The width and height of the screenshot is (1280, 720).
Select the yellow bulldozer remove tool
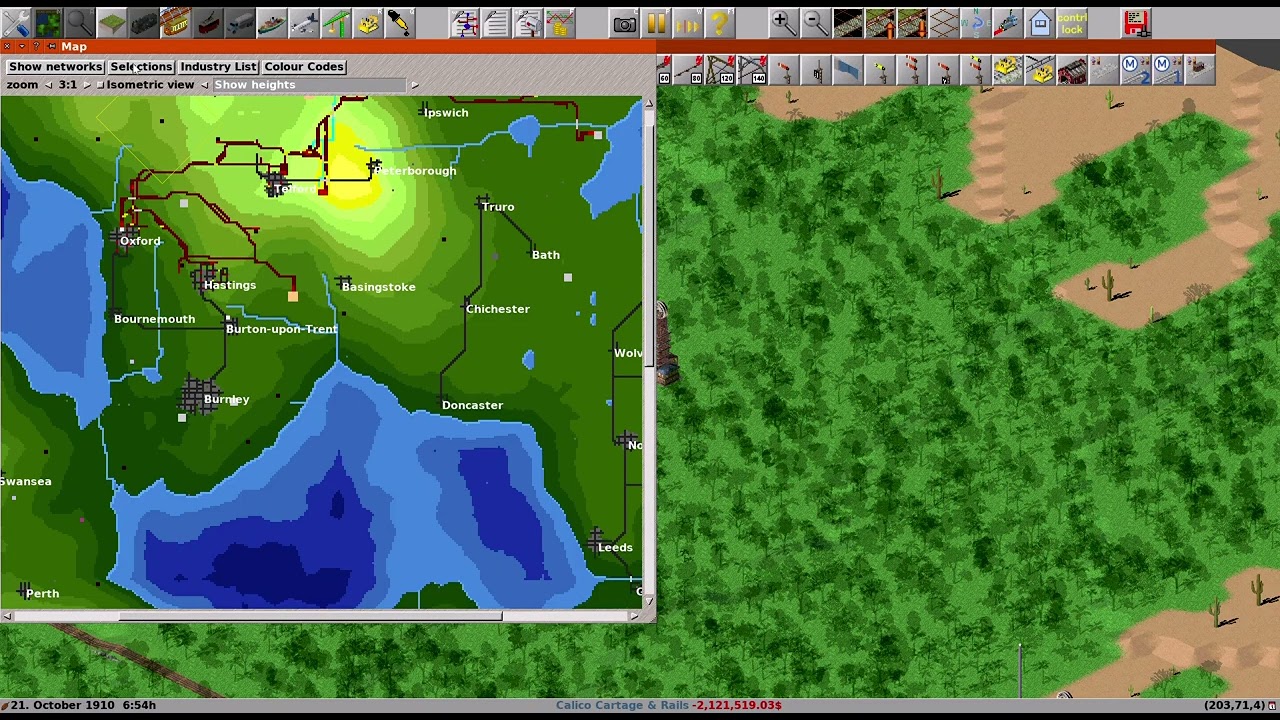point(368,22)
